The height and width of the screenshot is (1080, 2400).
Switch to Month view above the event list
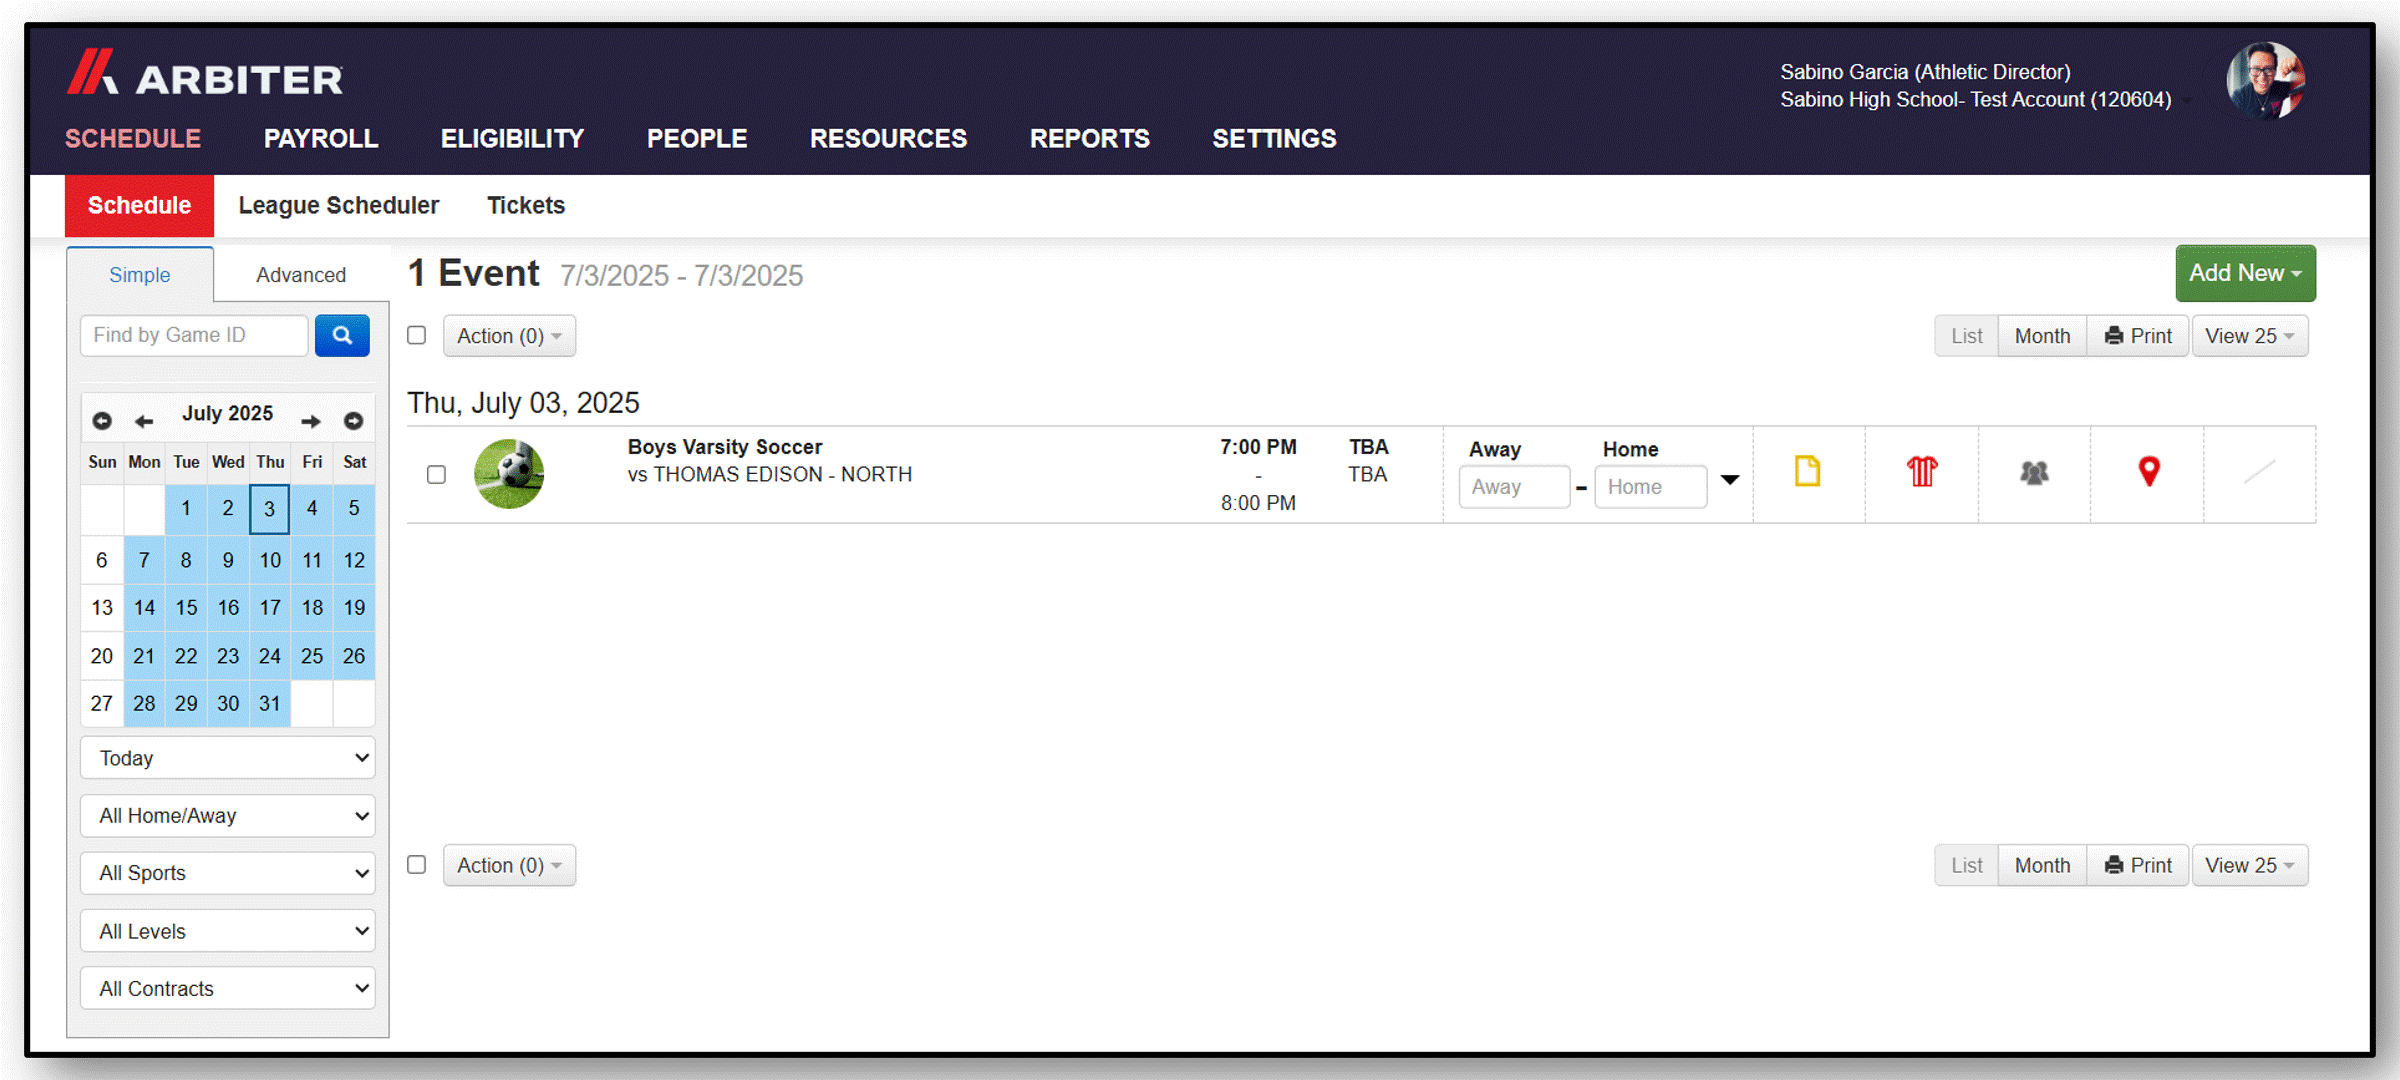coord(2042,336)
